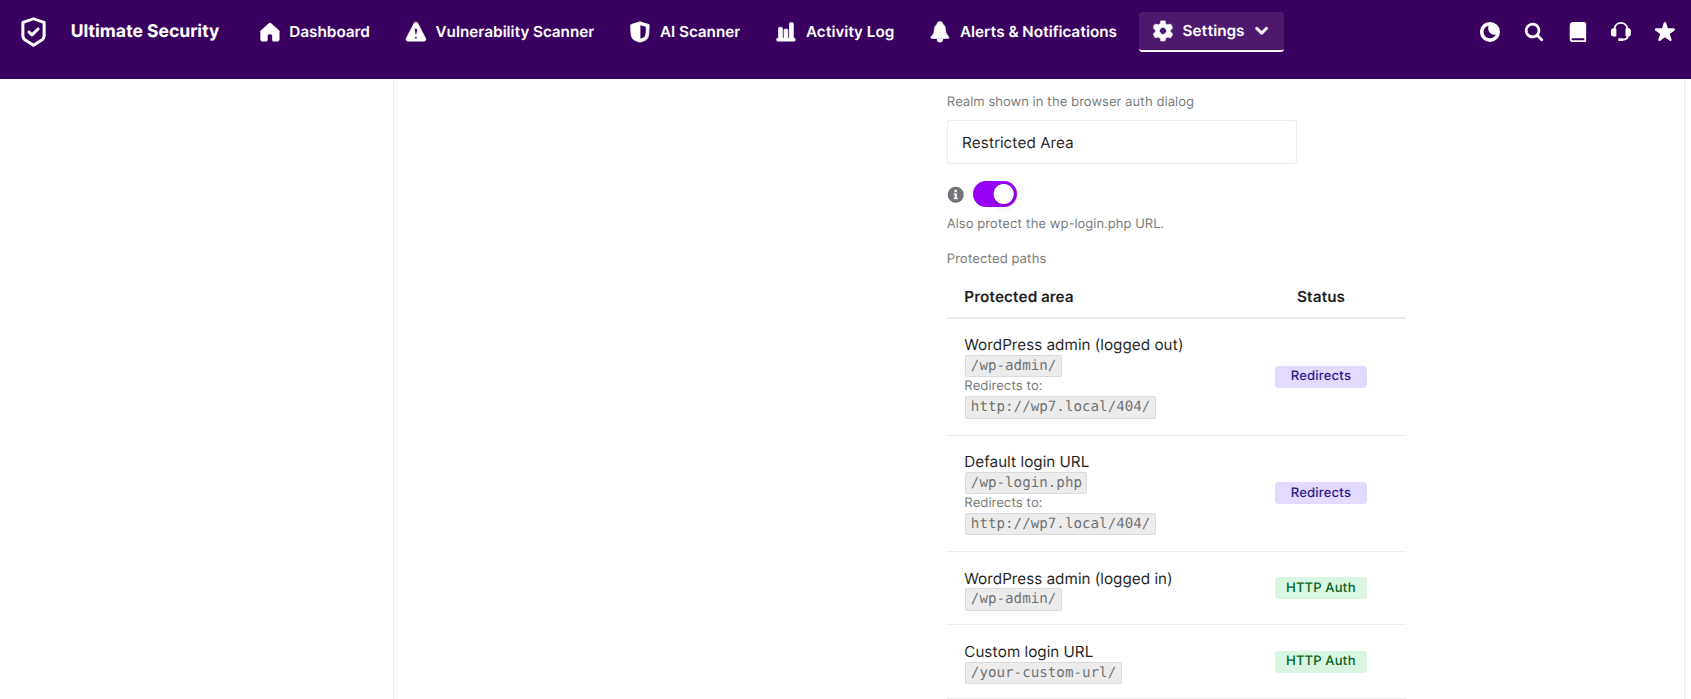Open the support headset icon
Viewport: 1691px width, 699px height.
pyautogui.click(x=1621, y=32)
